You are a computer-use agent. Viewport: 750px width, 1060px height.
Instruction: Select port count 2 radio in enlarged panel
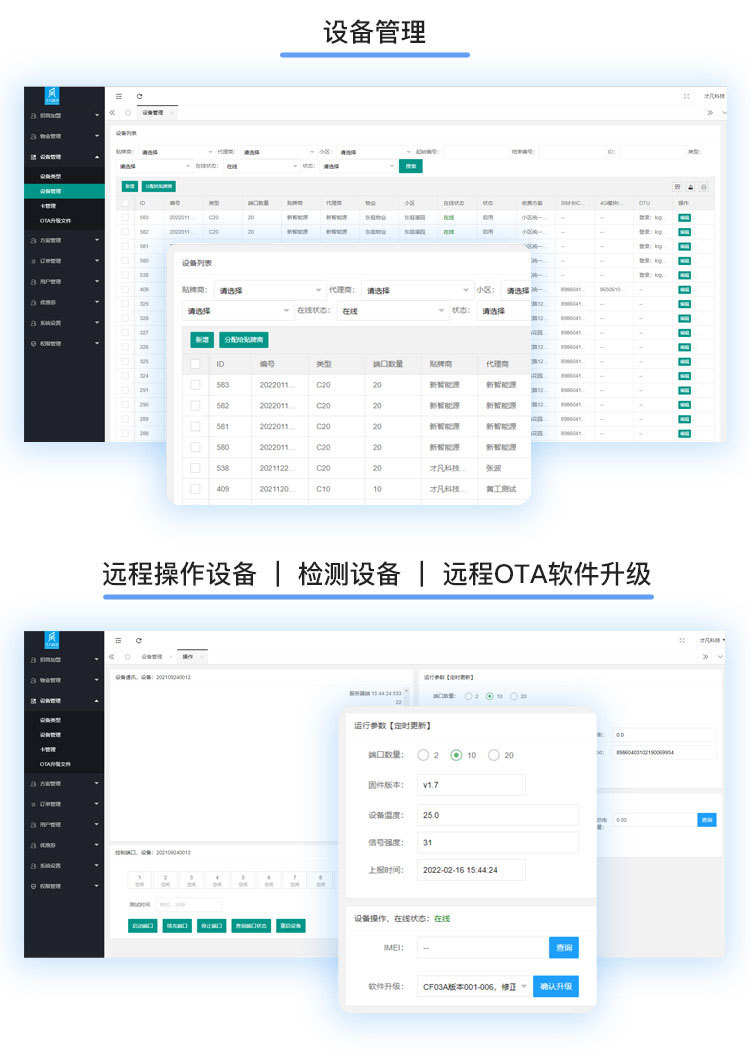click(x=423, y=755)
